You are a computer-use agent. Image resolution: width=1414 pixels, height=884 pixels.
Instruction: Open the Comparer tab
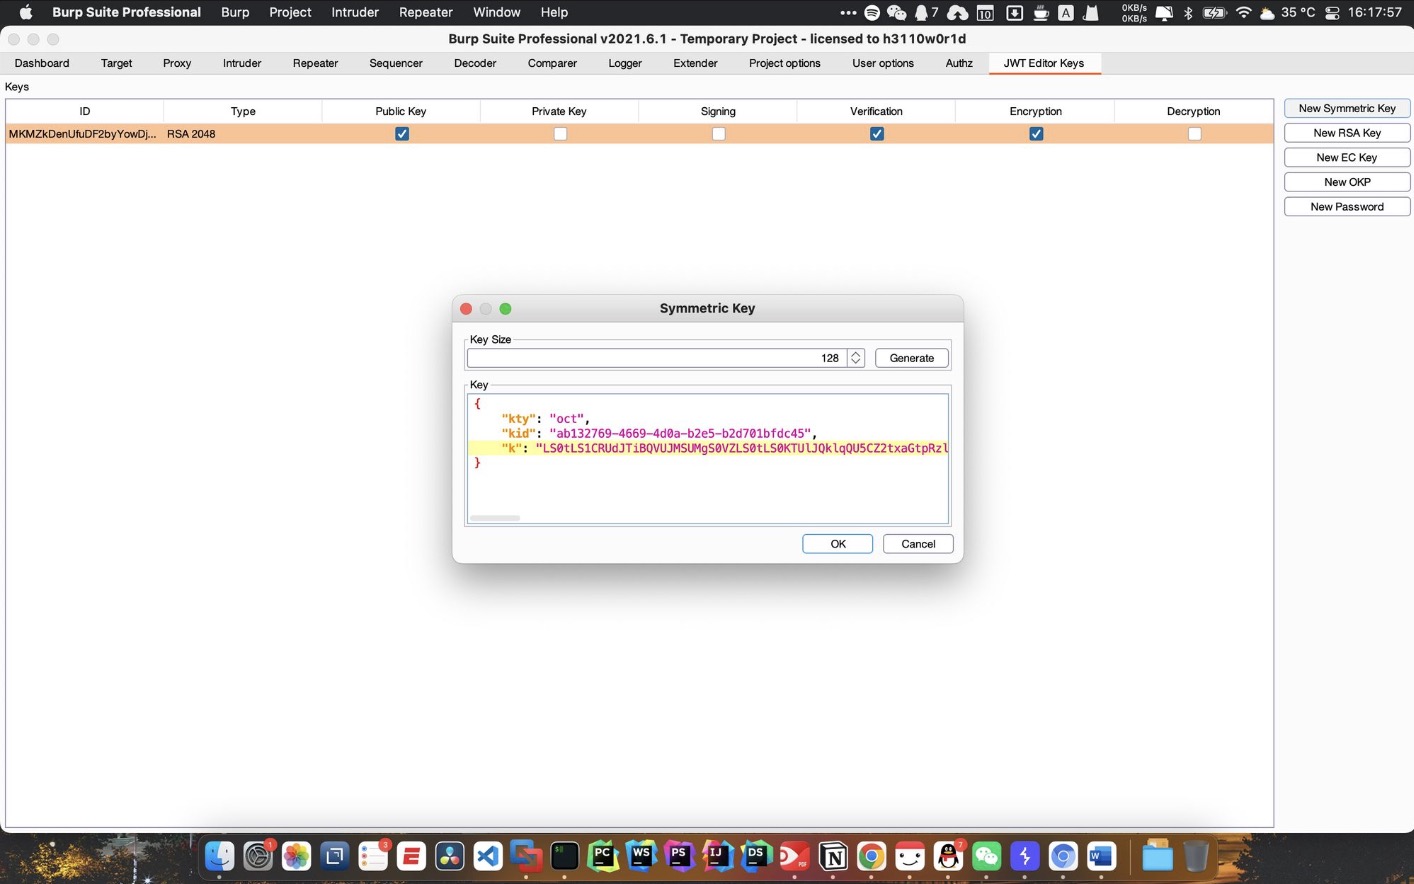(552, 63)
